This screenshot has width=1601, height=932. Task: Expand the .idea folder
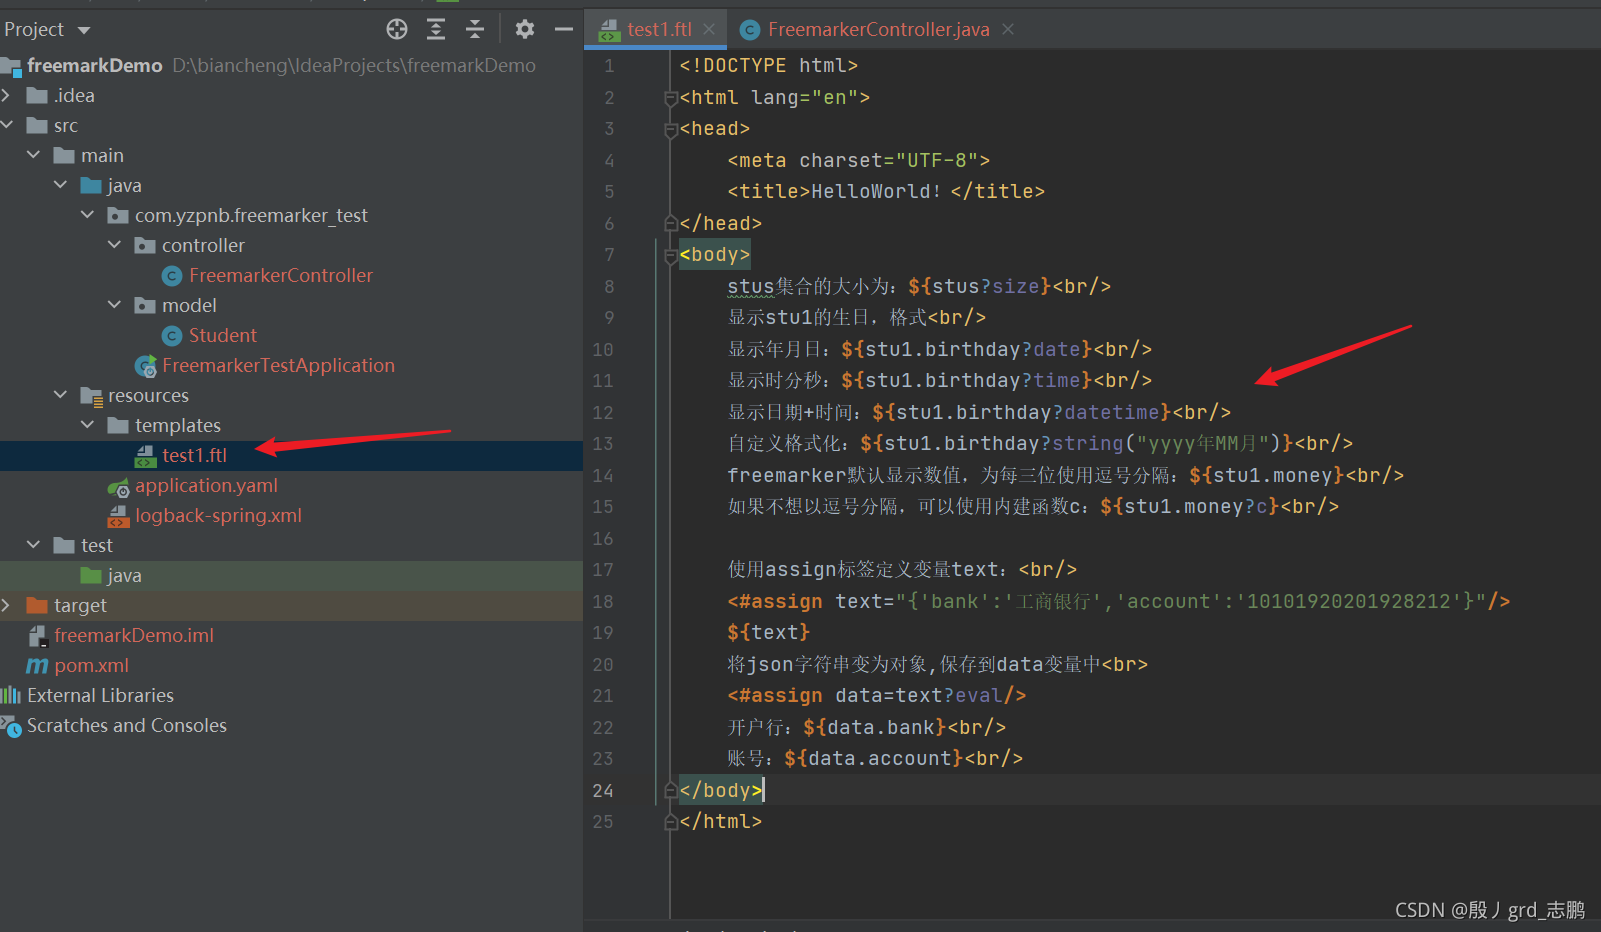coord(7,95)
